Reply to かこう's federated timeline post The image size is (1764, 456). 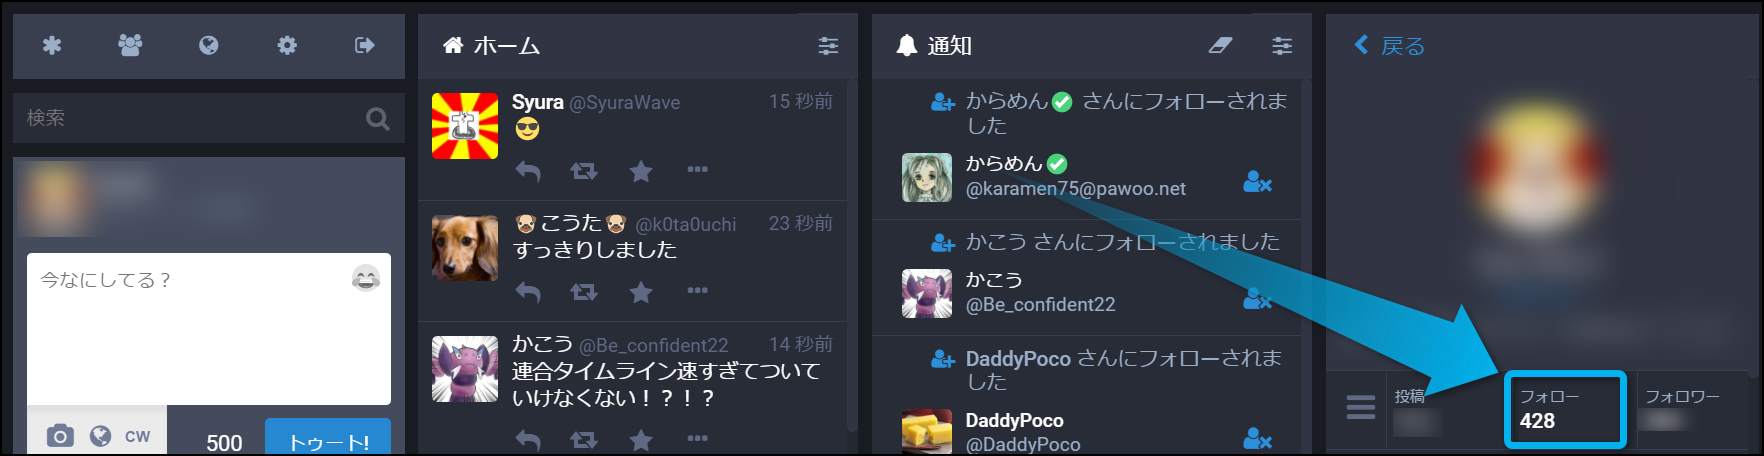[528, 440]
